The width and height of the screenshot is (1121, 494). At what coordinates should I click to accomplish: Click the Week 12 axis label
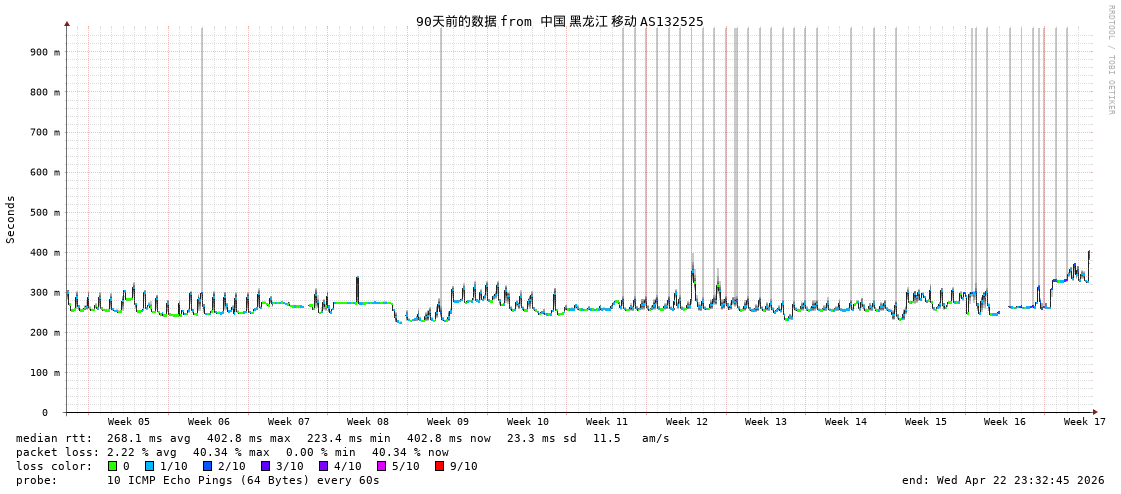[686, 422]
